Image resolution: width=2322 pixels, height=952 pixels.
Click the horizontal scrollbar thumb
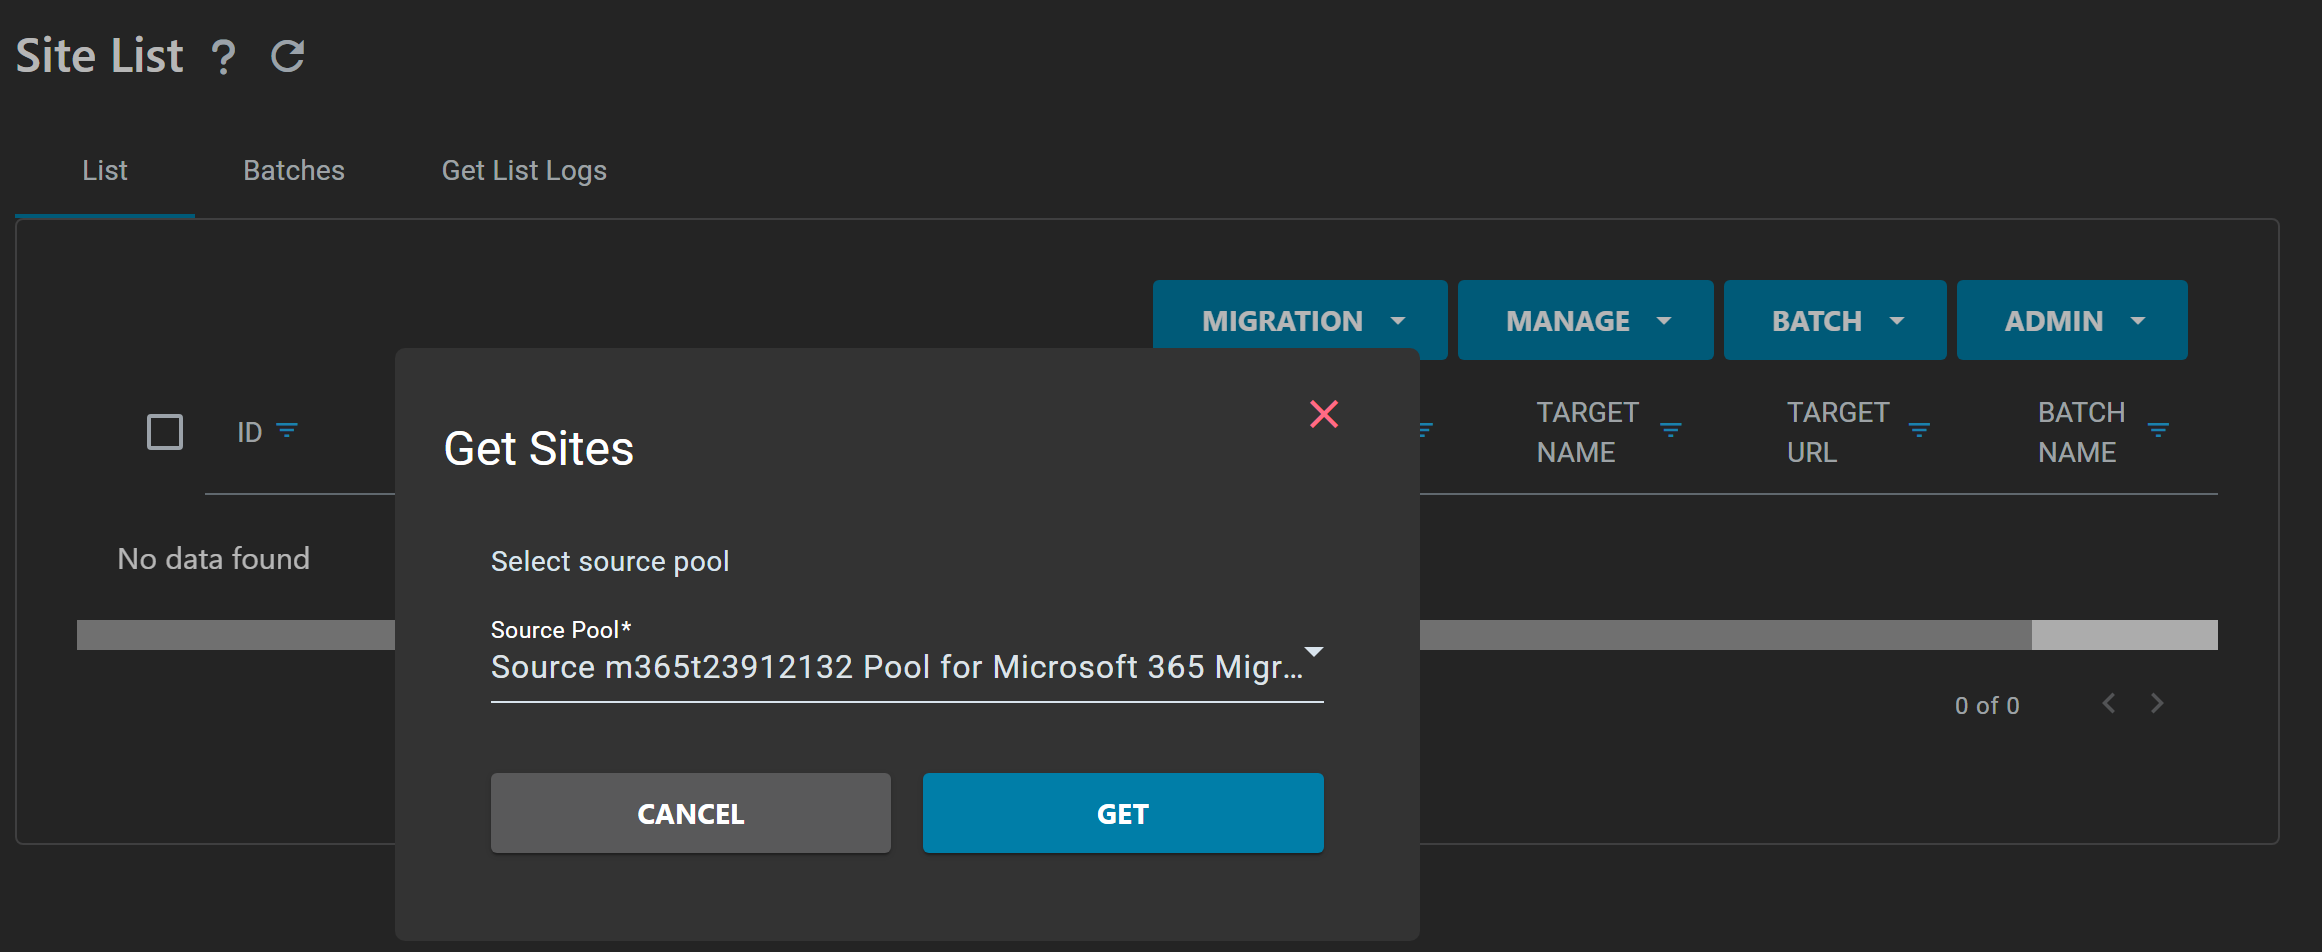2124,635
